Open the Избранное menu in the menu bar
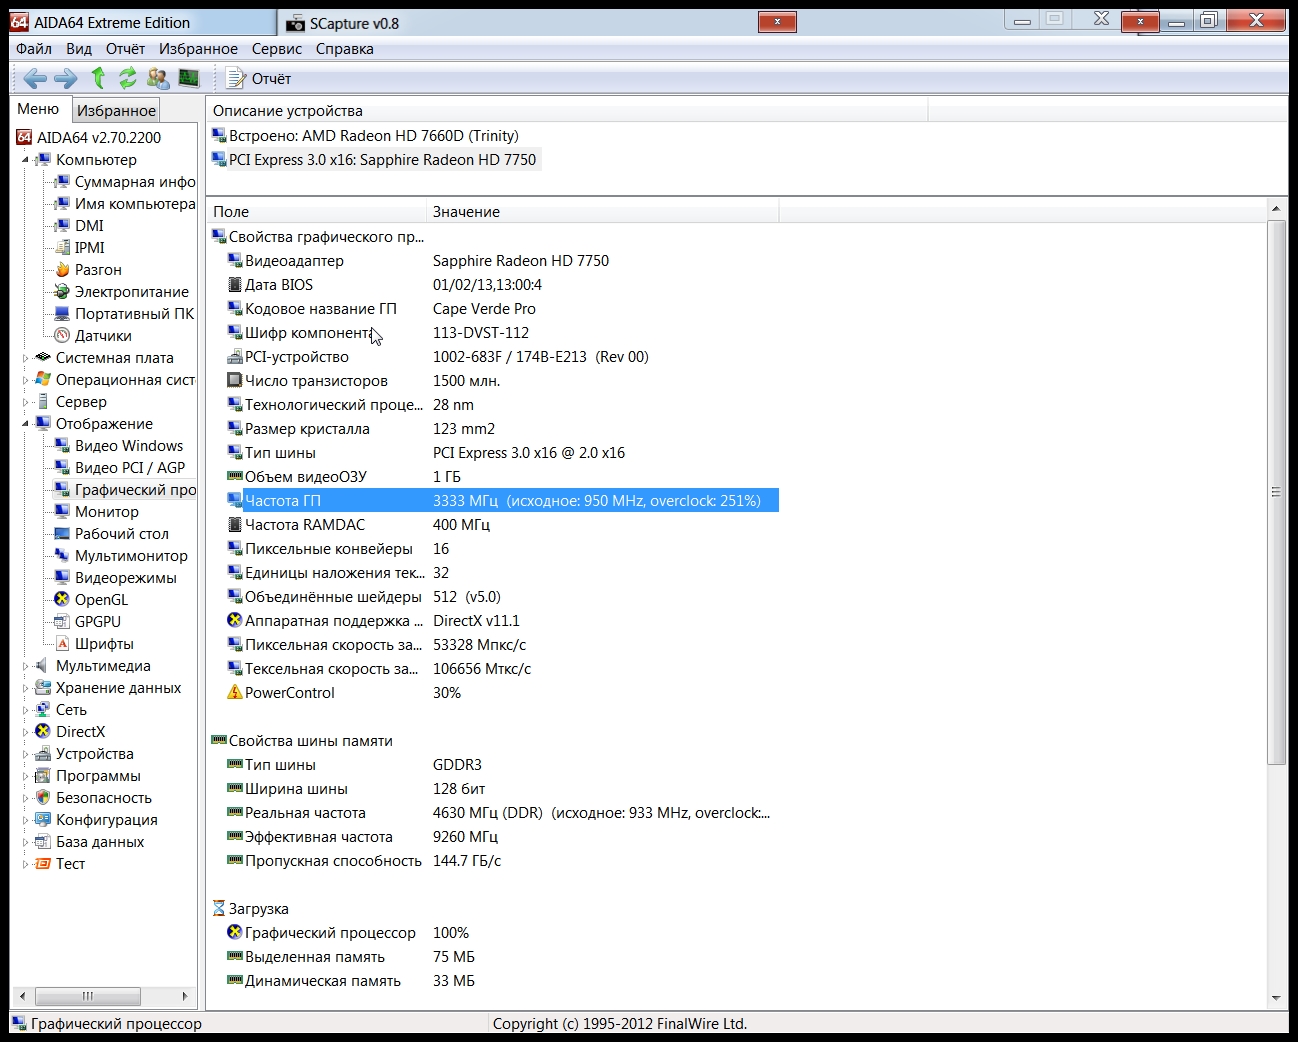This screenshot has height=1042, width=1298. pyautogui.click(x=198, y=49)
